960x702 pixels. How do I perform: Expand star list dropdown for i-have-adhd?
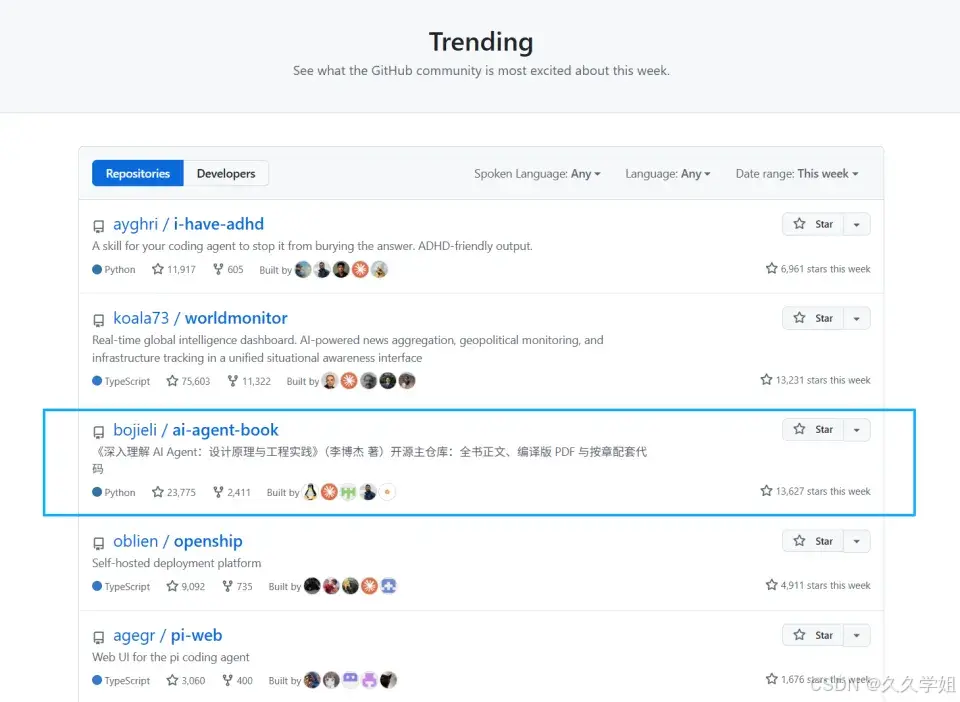(857, 224)
